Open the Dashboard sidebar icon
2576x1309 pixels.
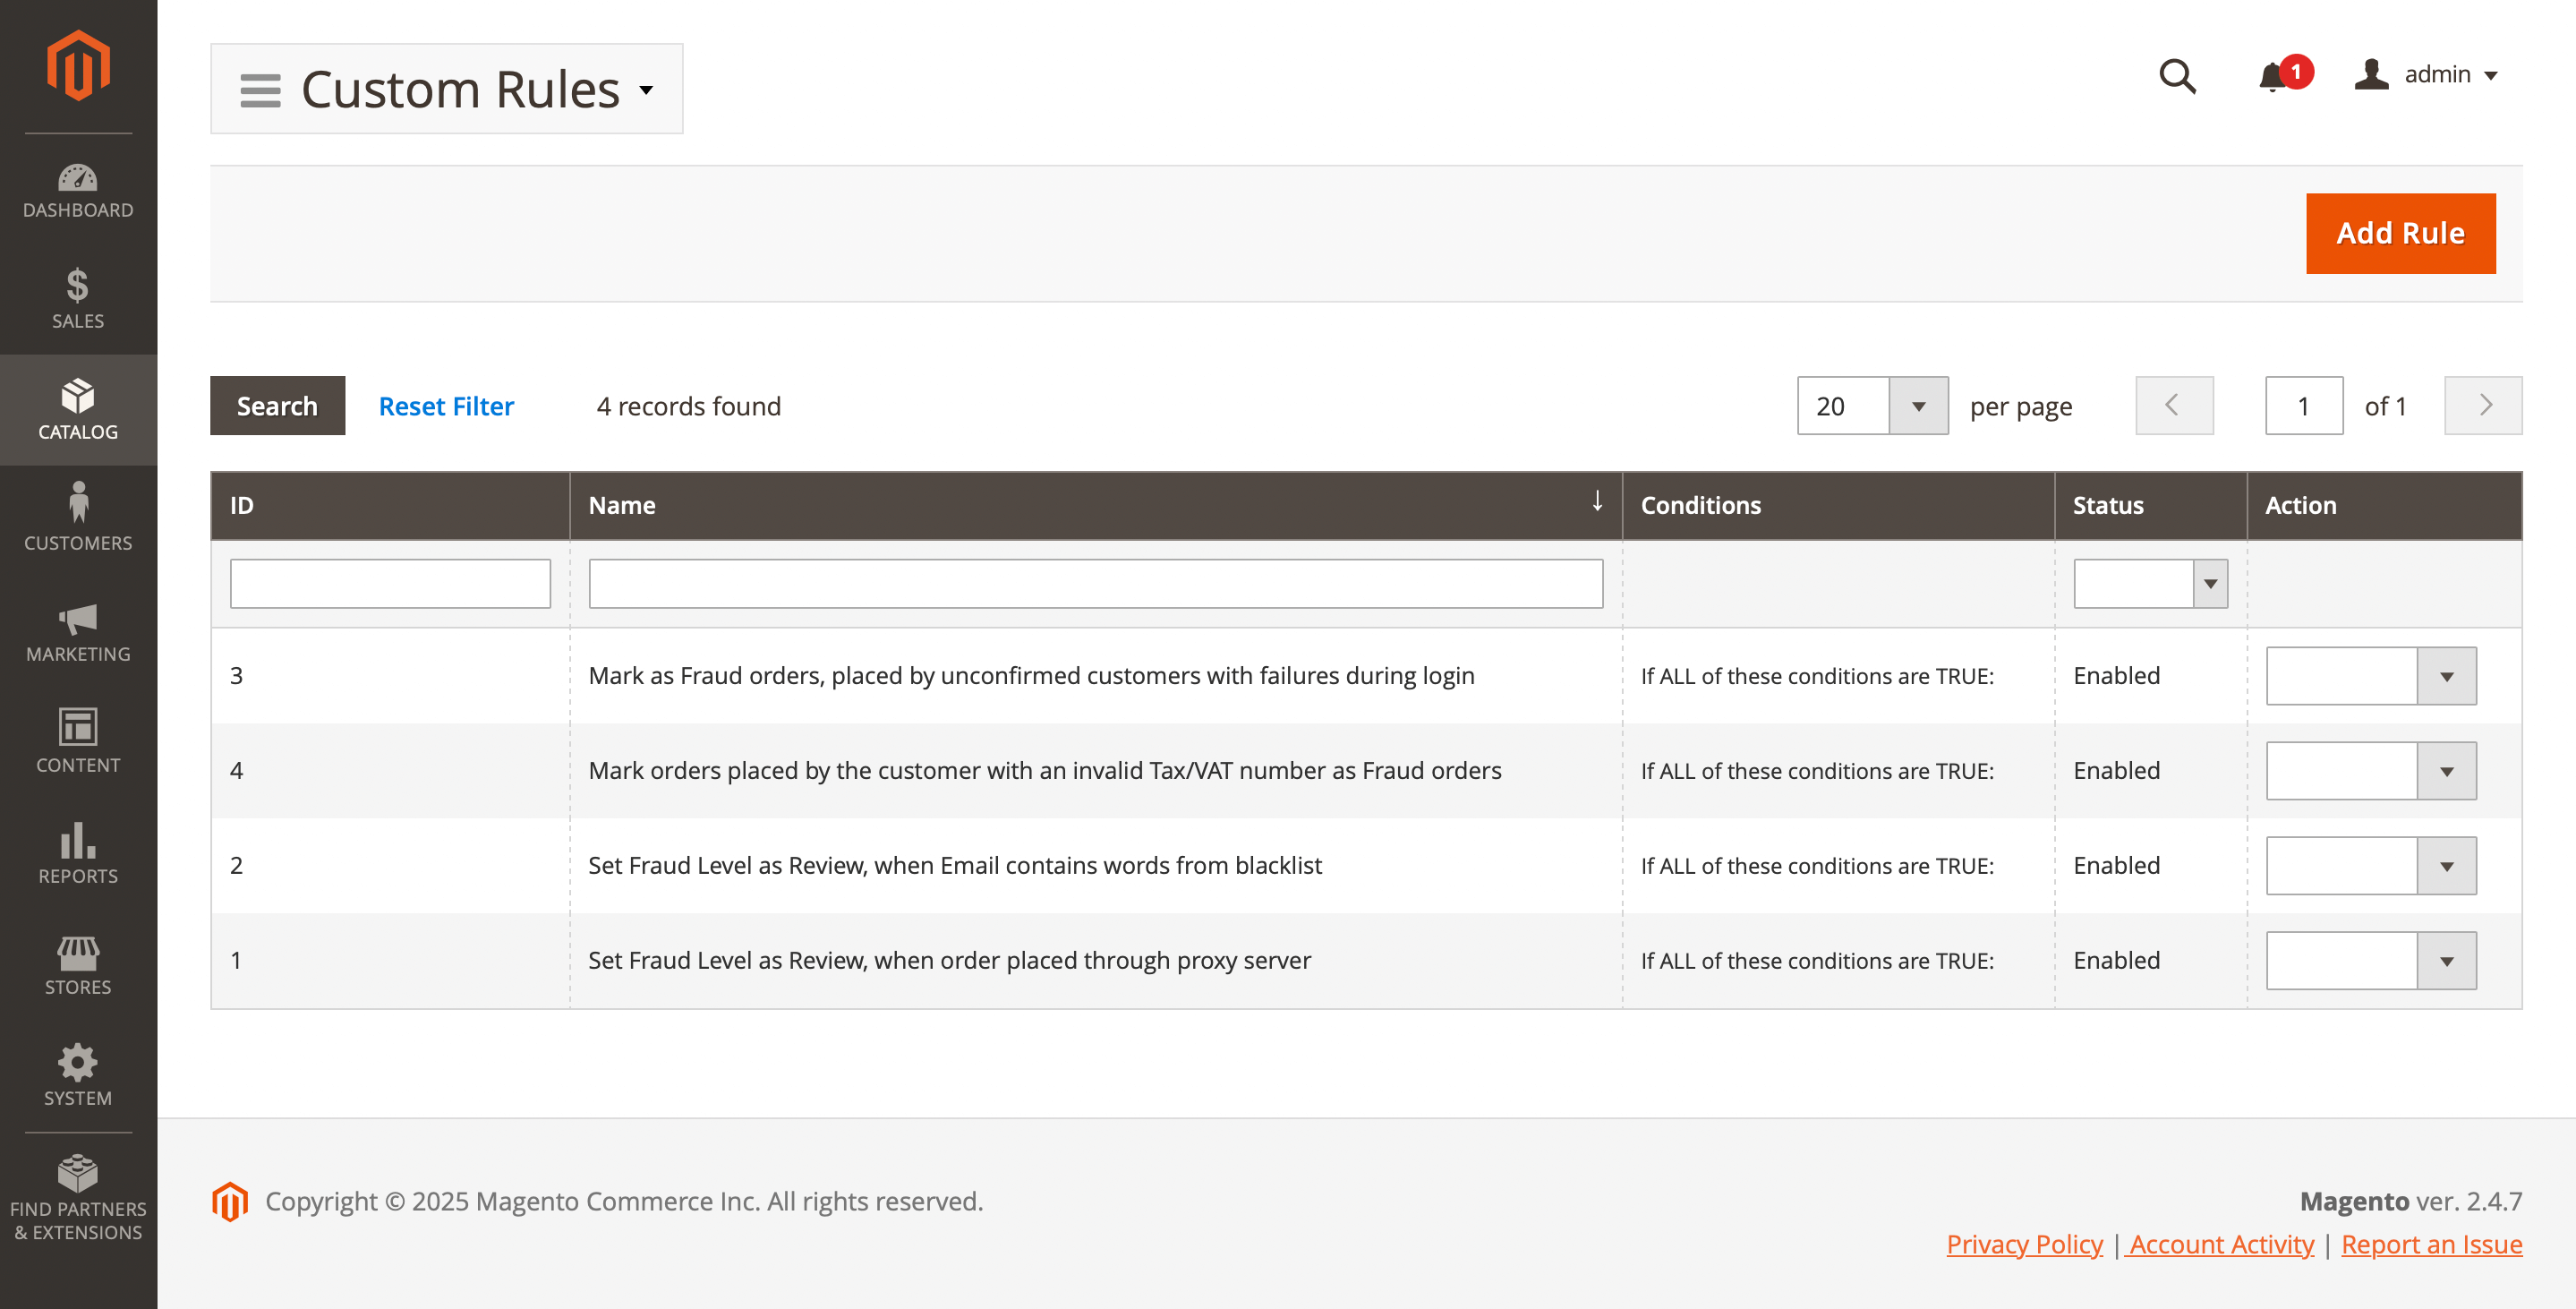[78, 190]
